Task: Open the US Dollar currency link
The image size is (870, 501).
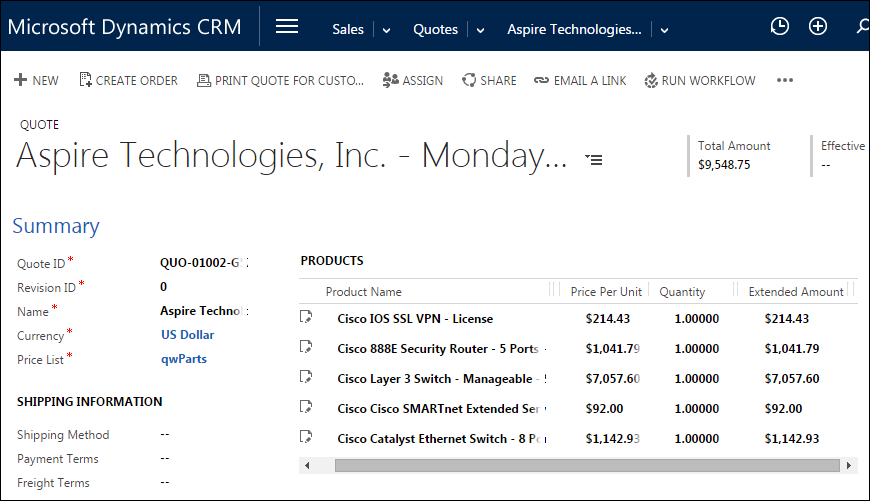Action: click(187, 335)
